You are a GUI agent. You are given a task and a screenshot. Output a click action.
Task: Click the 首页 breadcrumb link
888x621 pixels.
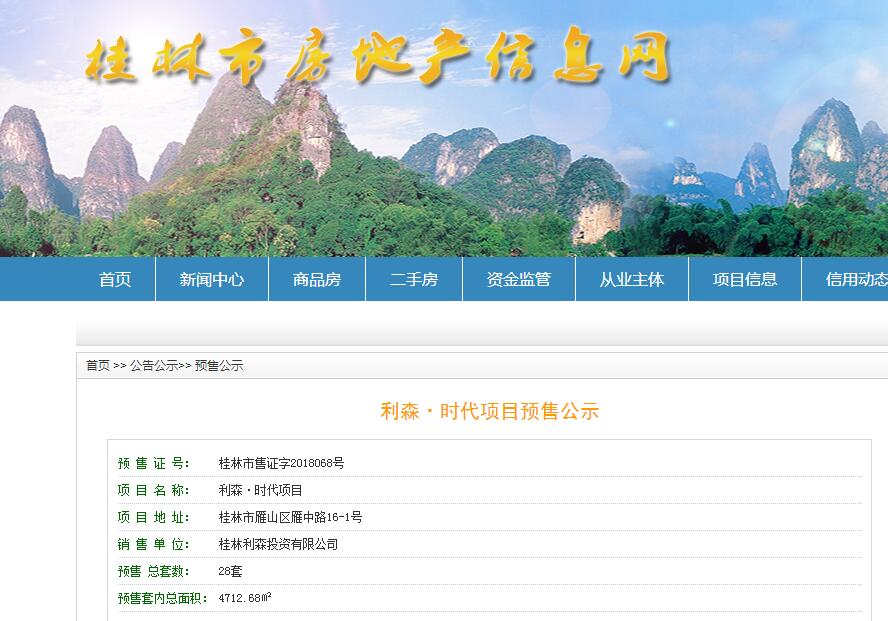[98, 366]
